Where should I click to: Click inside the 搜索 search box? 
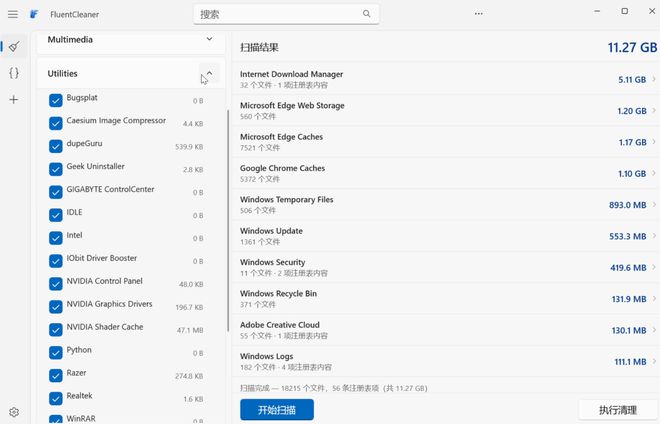pos(286,14)
